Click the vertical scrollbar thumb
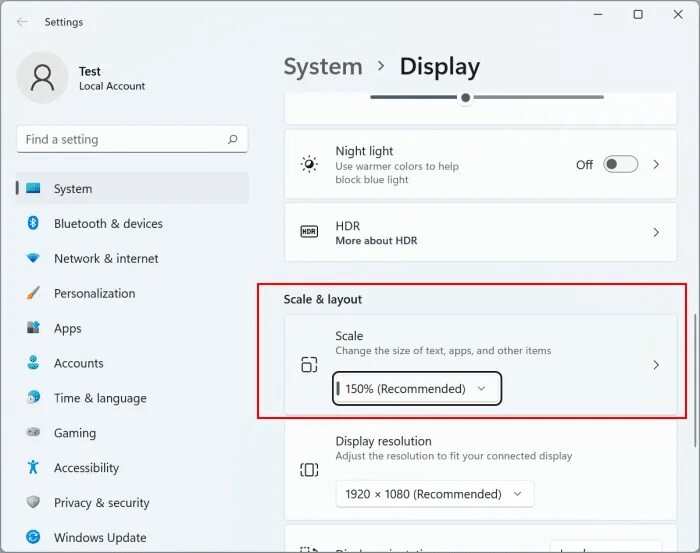The image size is (700, 553). [x=695, y=380]
